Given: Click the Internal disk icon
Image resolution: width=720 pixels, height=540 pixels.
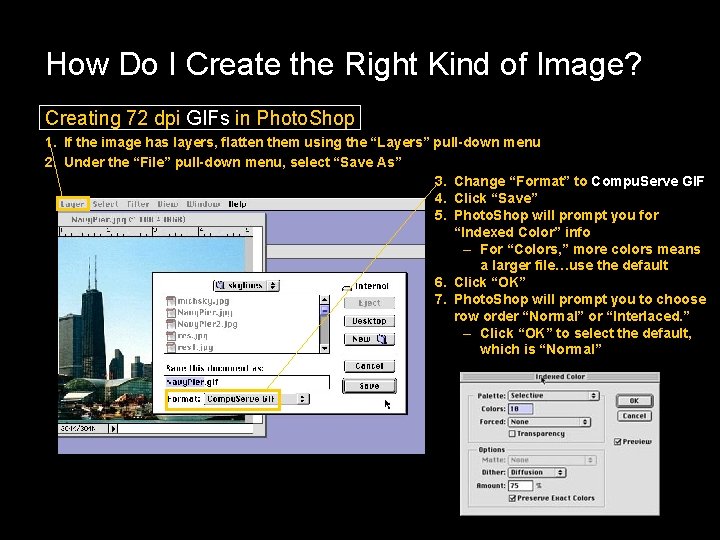Looking at the screenshot, I should tap(347, 287).
